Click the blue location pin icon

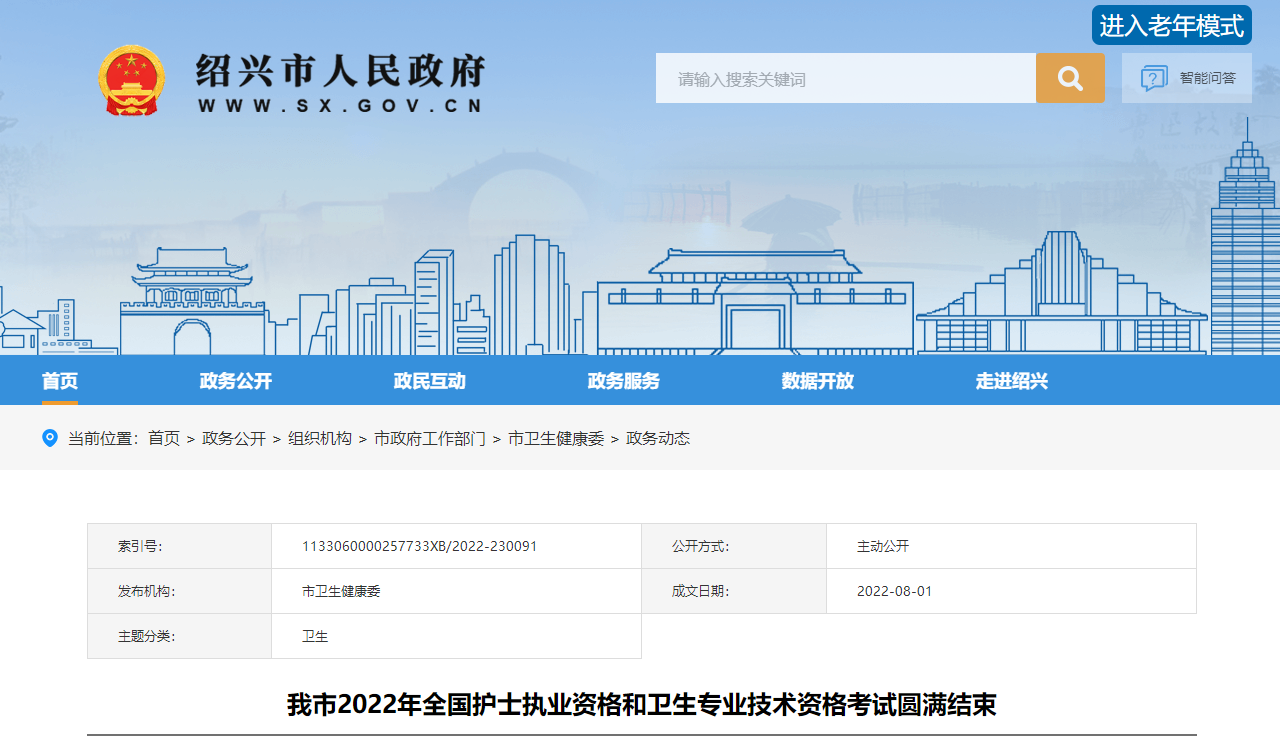[x=50, y=438]
